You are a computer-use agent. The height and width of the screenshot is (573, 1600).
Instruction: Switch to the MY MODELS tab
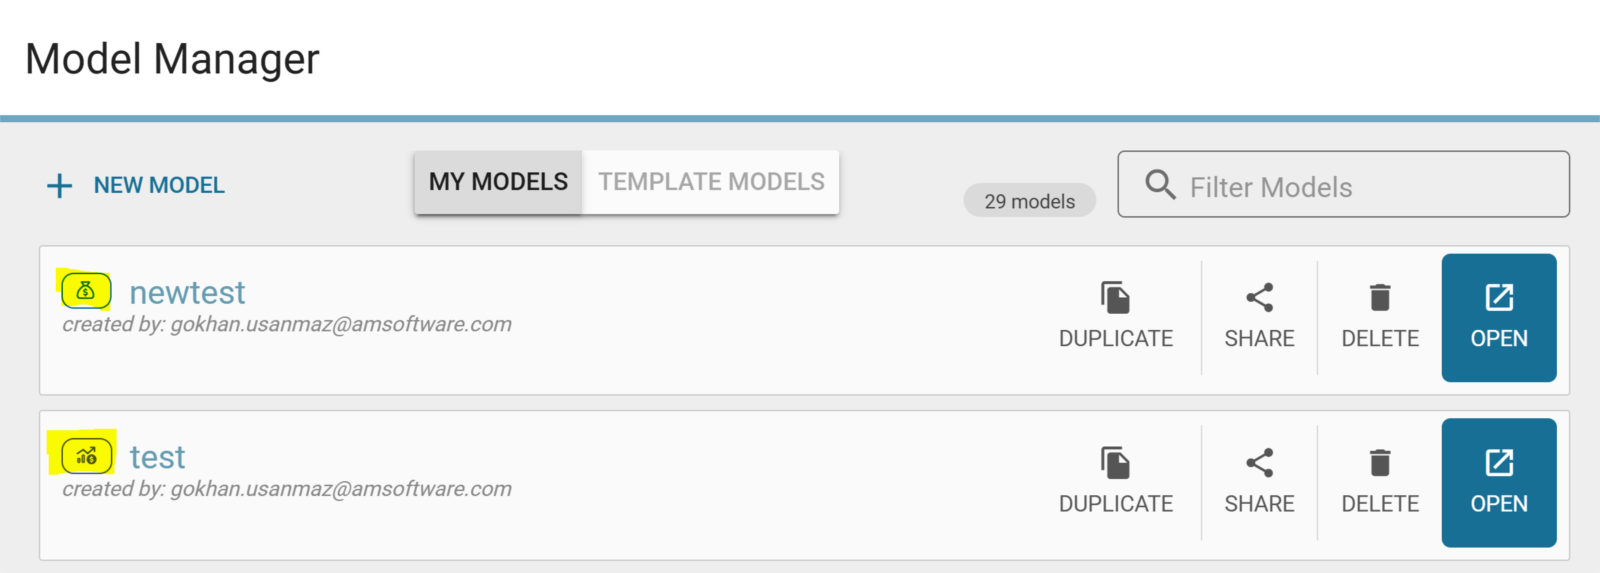(498, 182)
